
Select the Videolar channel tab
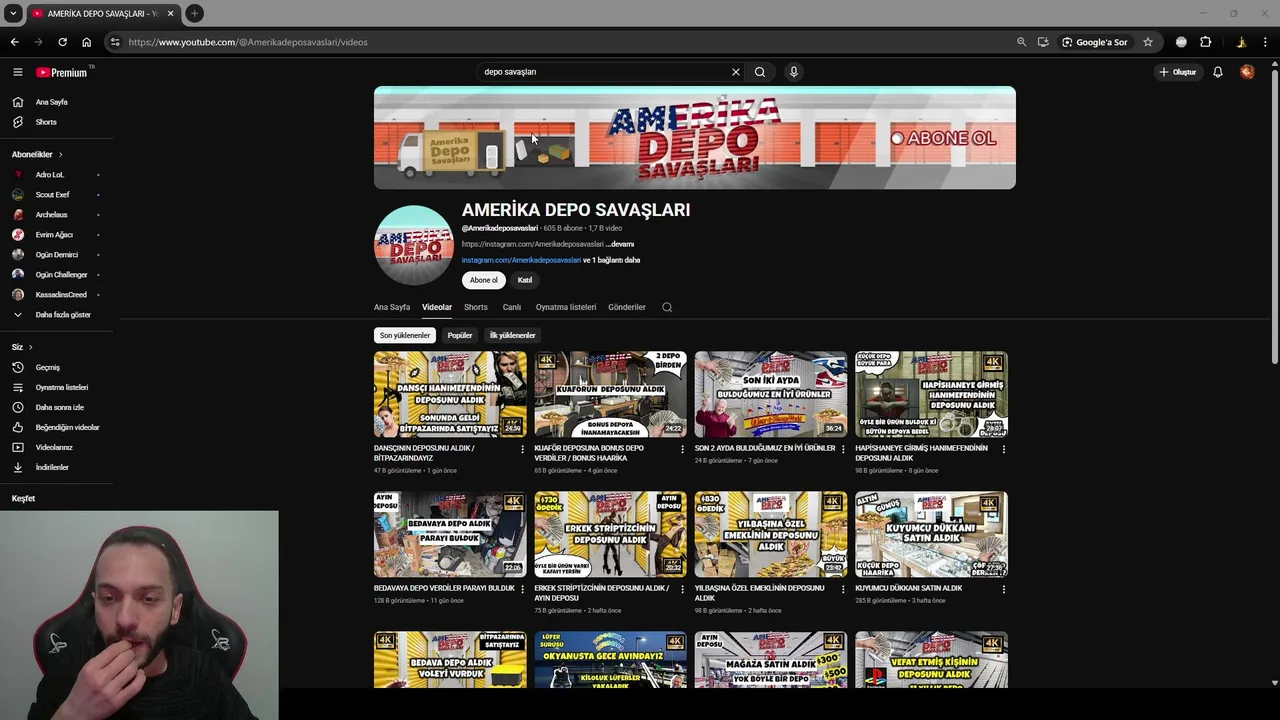click(437, 307)
